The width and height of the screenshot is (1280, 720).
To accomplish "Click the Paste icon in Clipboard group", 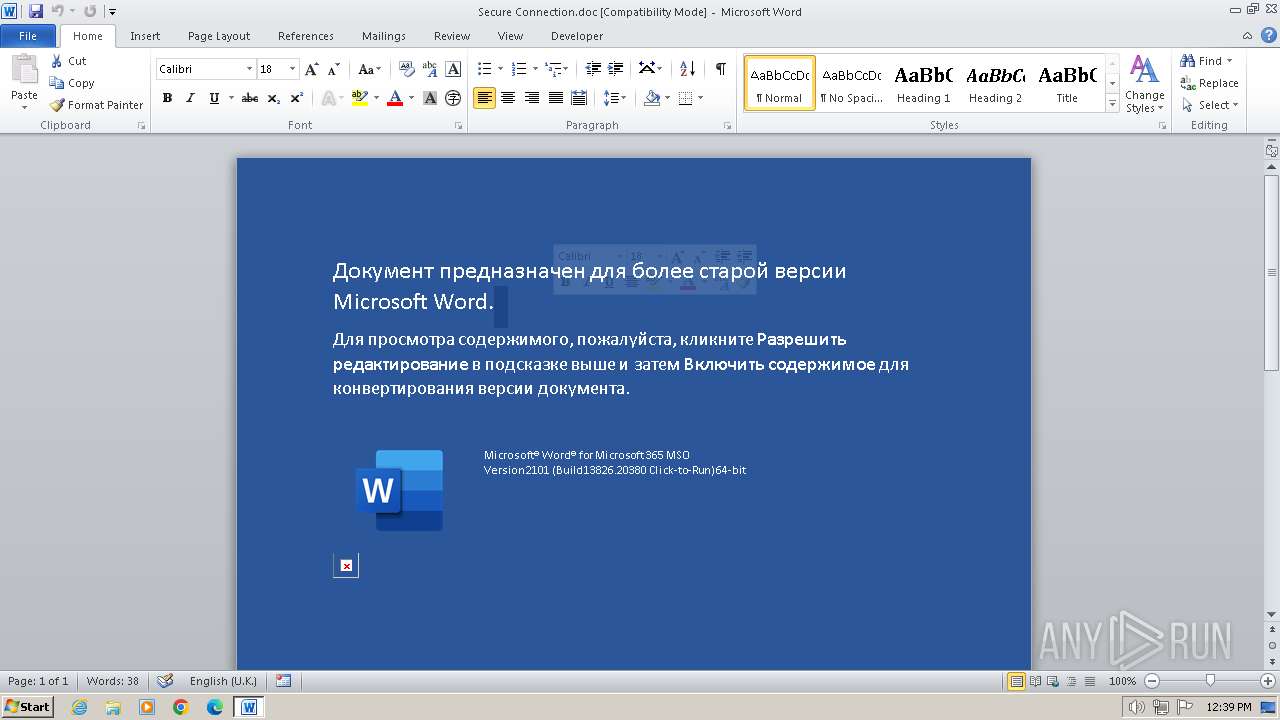I will tap(24, 72).
